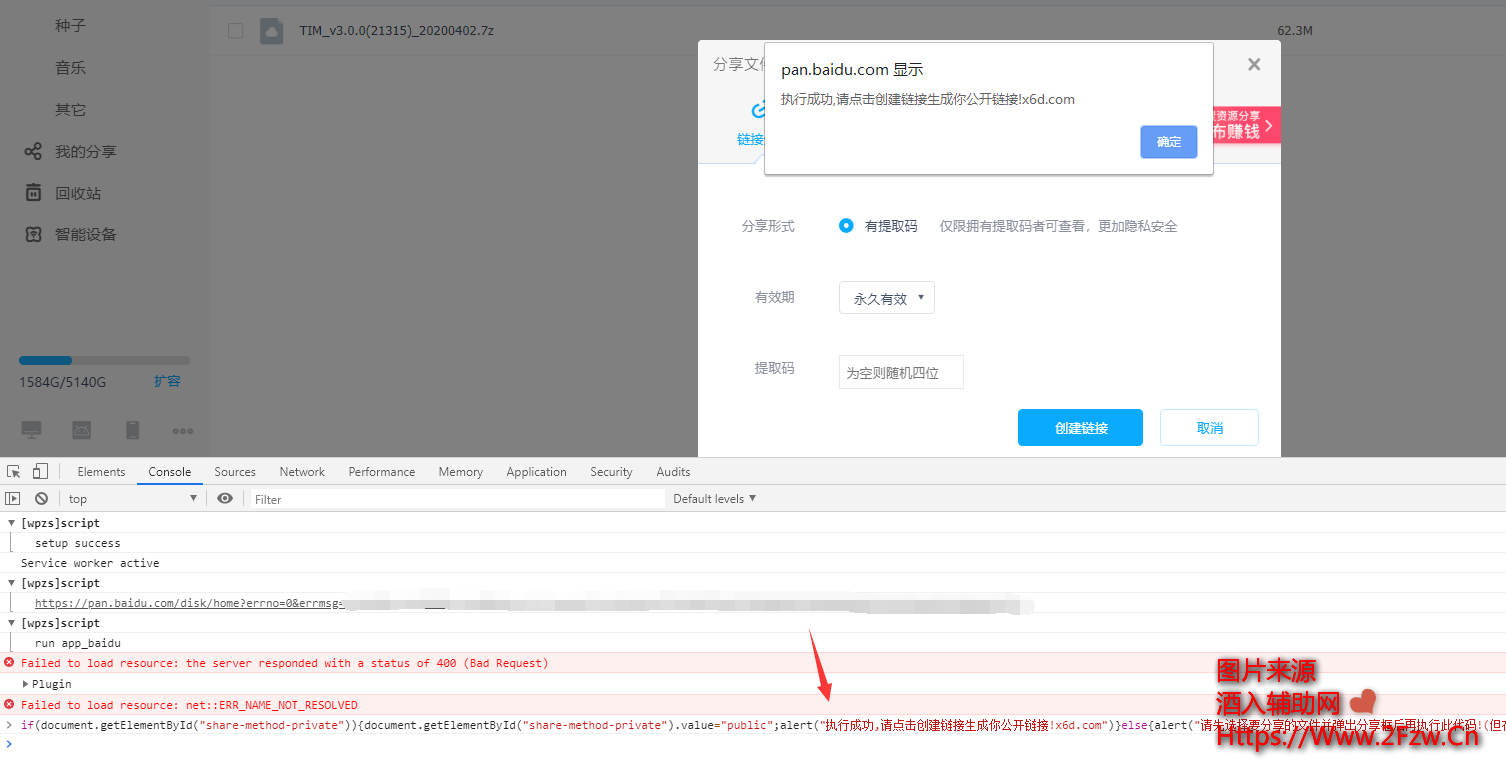Show the console sidebar panel icon

13,498
